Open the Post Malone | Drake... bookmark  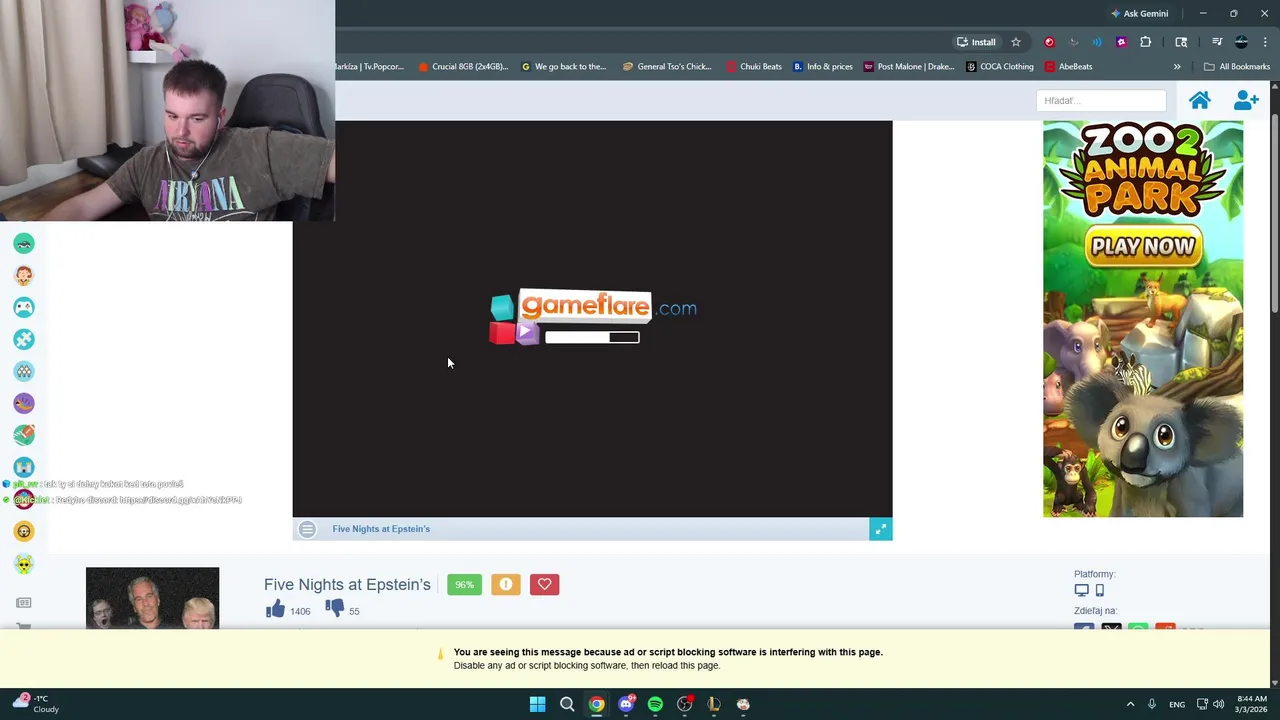coord(909,67)
